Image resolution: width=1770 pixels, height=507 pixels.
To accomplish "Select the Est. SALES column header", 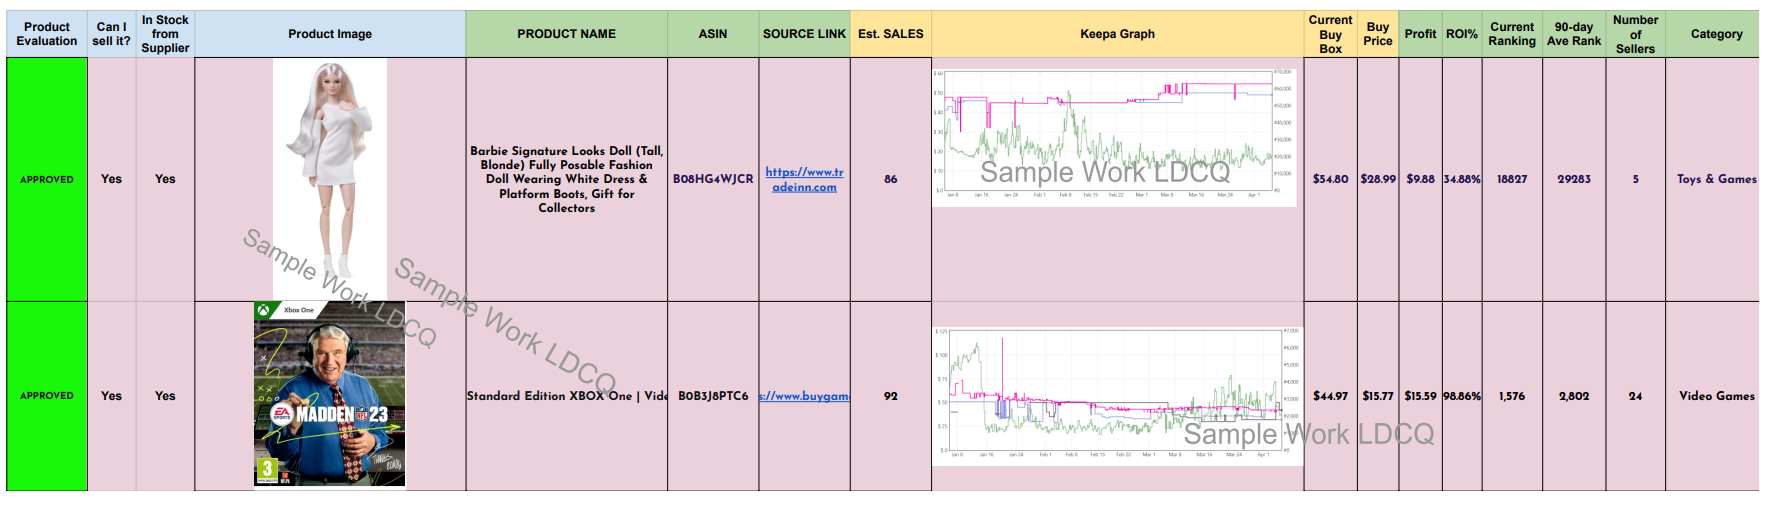I will click(x=891, y=34).
